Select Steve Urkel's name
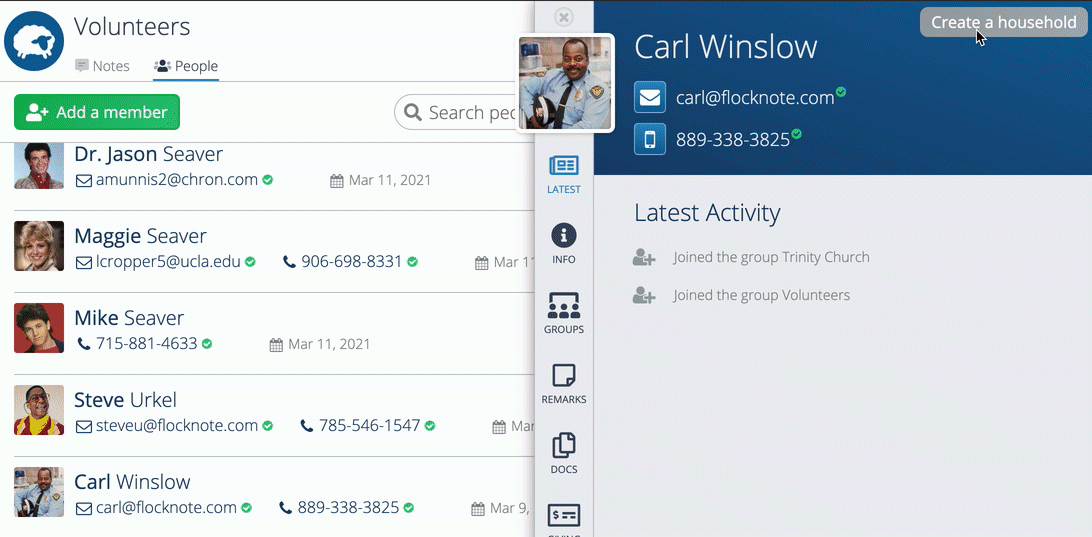Screen dimensions: 1092x537 pos(125,400)
